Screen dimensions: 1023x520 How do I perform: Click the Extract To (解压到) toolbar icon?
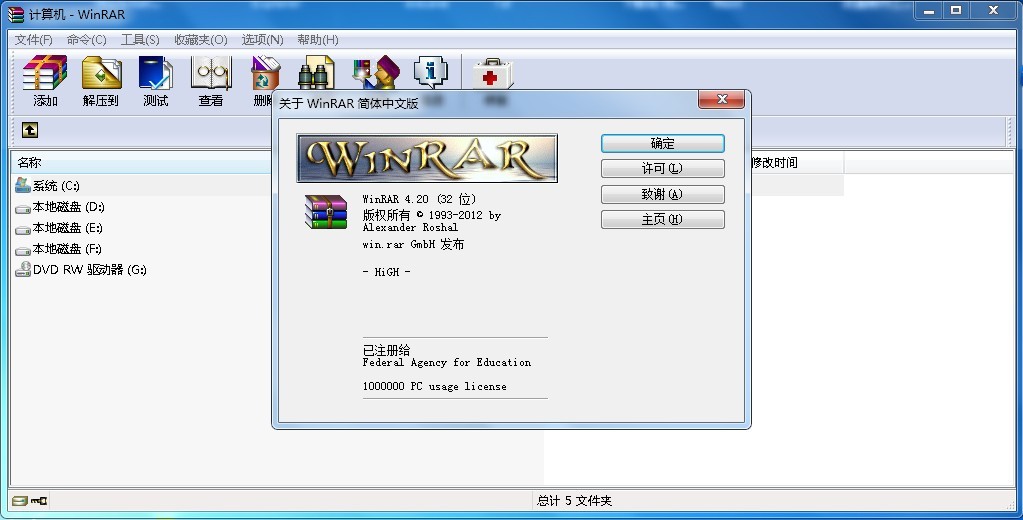click(x=100, y=74)
